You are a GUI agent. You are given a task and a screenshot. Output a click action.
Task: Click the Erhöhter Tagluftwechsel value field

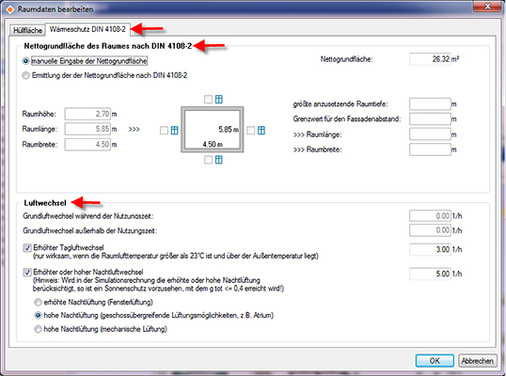(430, 249)
